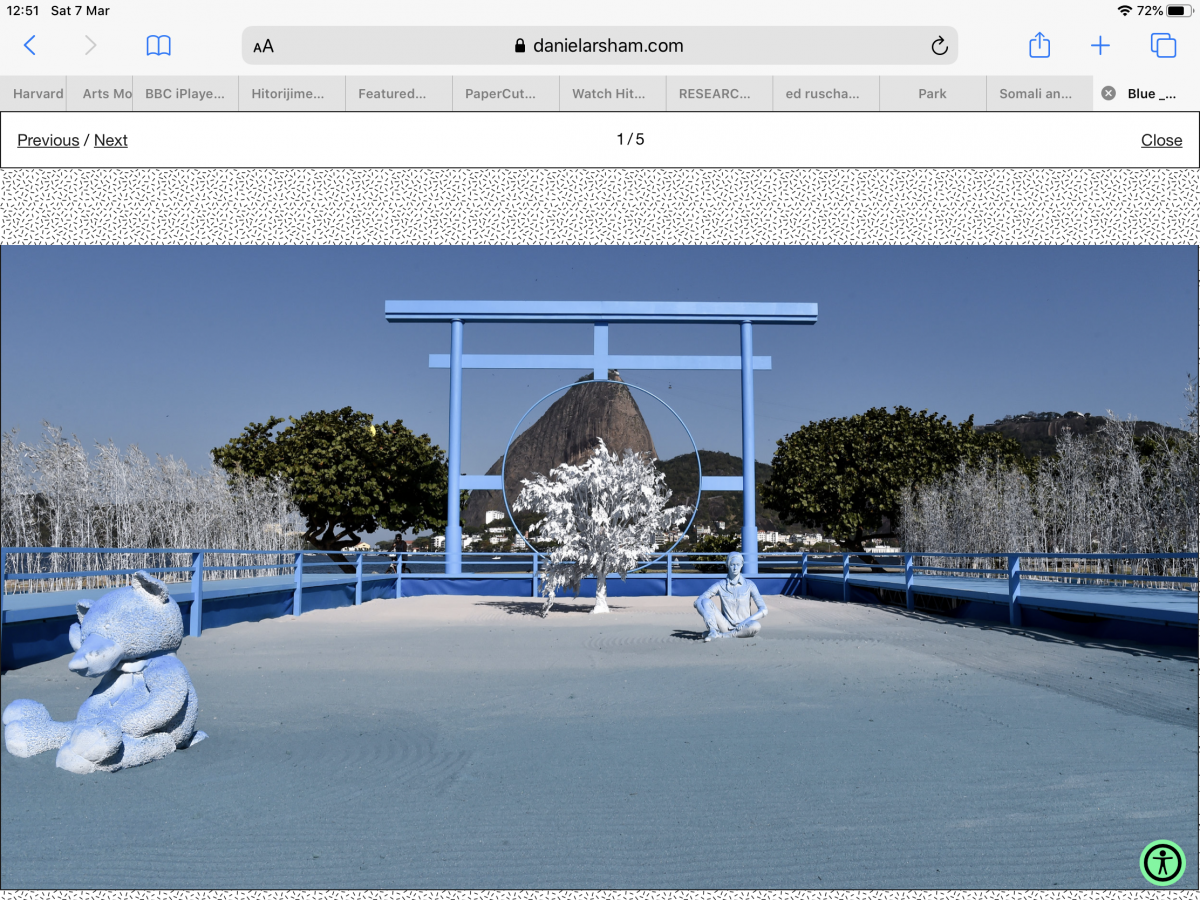Screen dimensions: 1200x900
Task: Click the Next image link
Action: pos(111,140)
